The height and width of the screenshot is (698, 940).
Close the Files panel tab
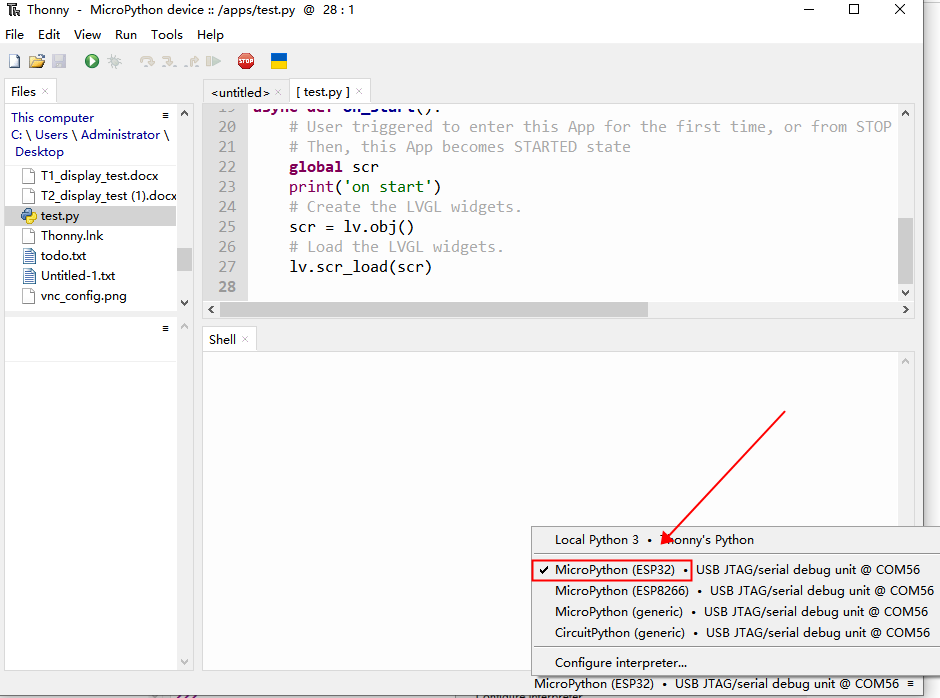tap(45, 92)
